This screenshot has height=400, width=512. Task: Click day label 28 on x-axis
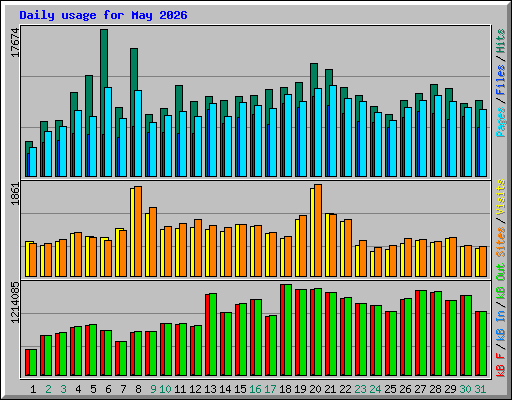pyautogui.click(x=435, y=389)
